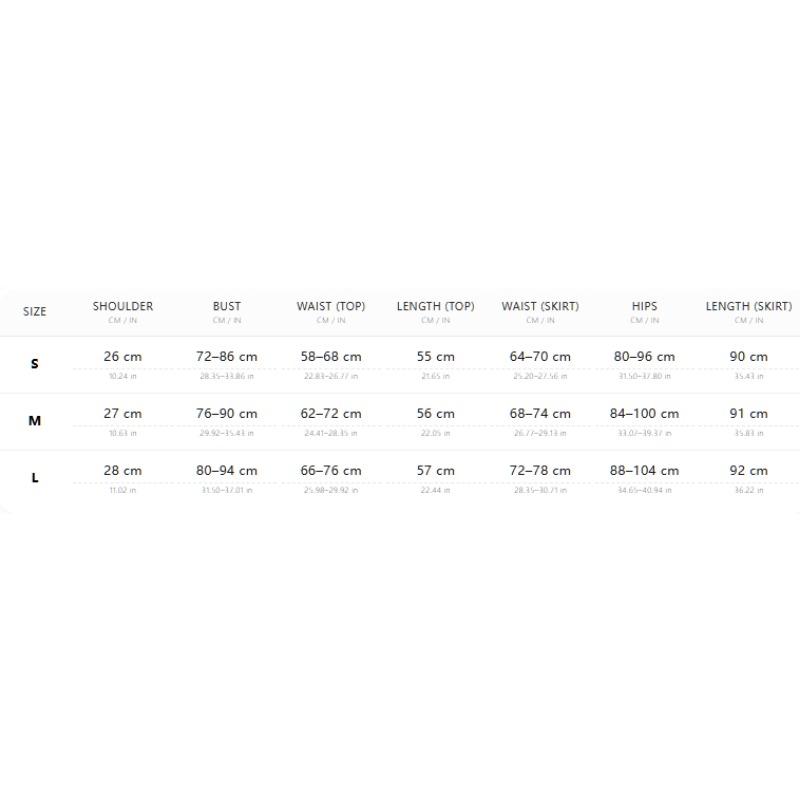Click the 80–94 cm bust value
Screen dimensions: 800x800
click(227, 470)
